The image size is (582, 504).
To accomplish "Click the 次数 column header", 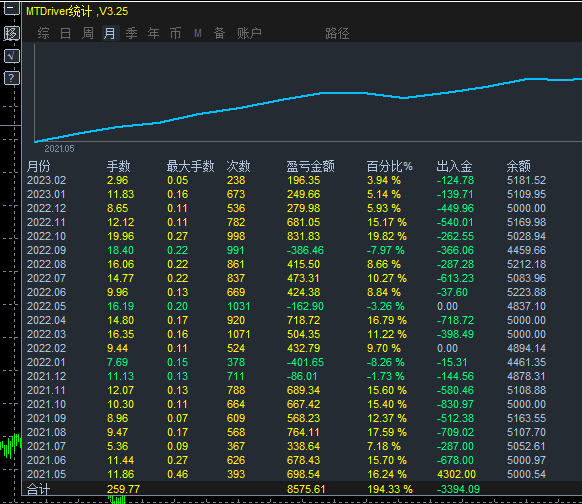I will tap(238, 166).
